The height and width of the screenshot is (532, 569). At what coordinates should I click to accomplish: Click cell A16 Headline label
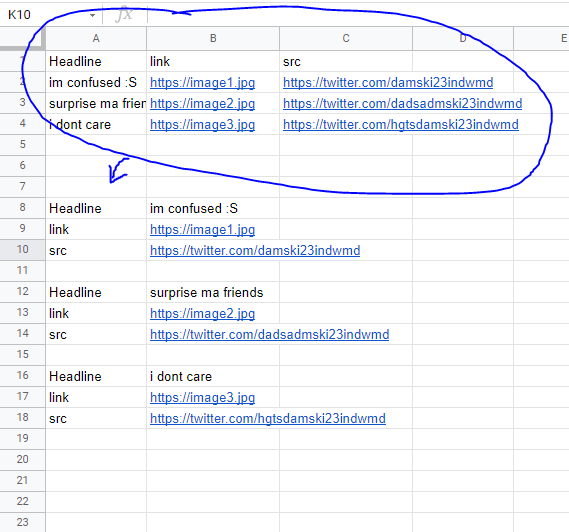96,376
